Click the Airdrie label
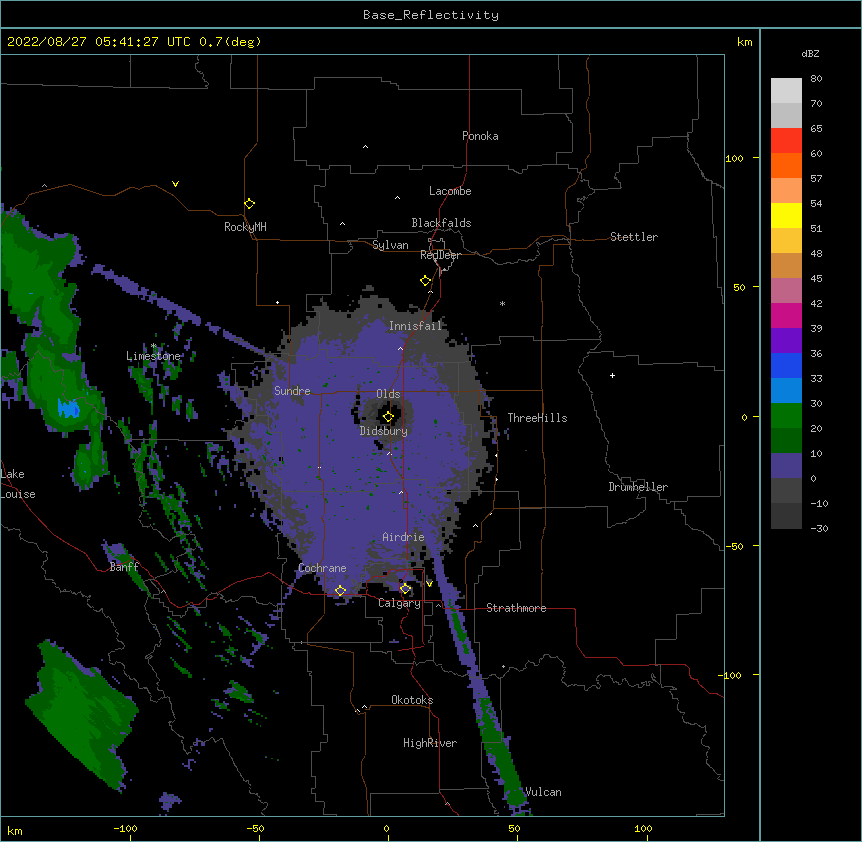The image size is (862, 842). coord(403,537)
